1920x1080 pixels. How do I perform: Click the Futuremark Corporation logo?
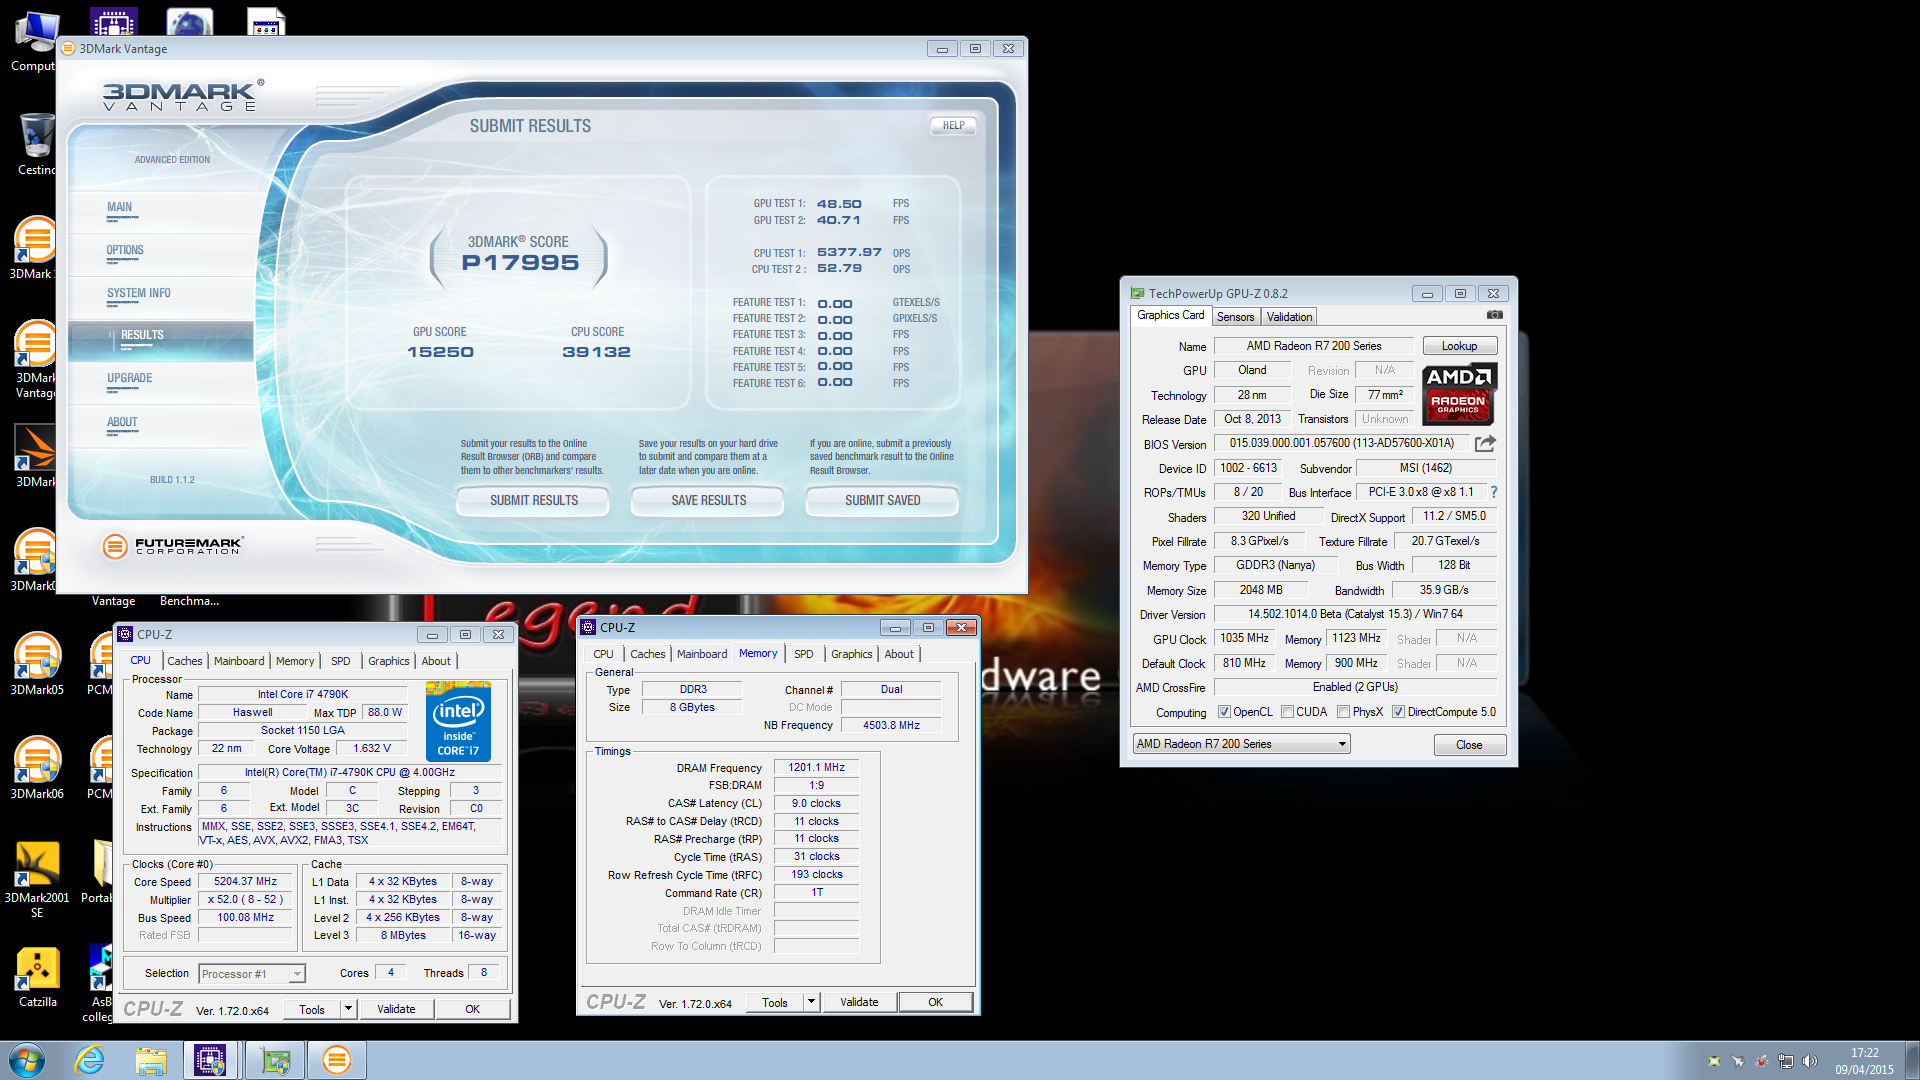coord(172,546)
